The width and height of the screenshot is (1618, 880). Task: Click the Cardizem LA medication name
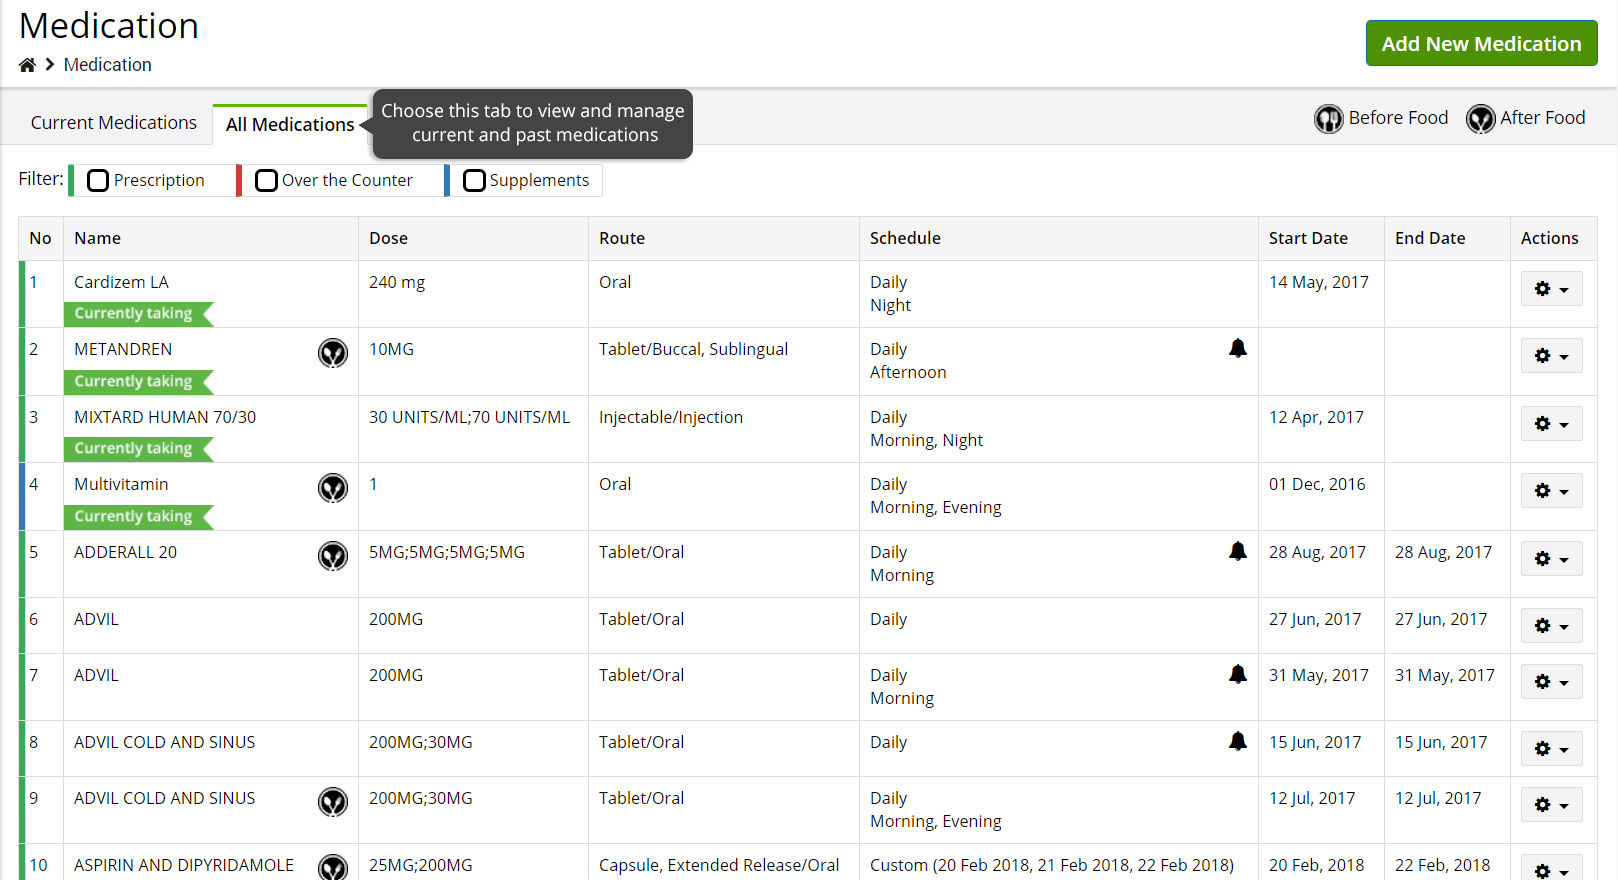point(121,282)
